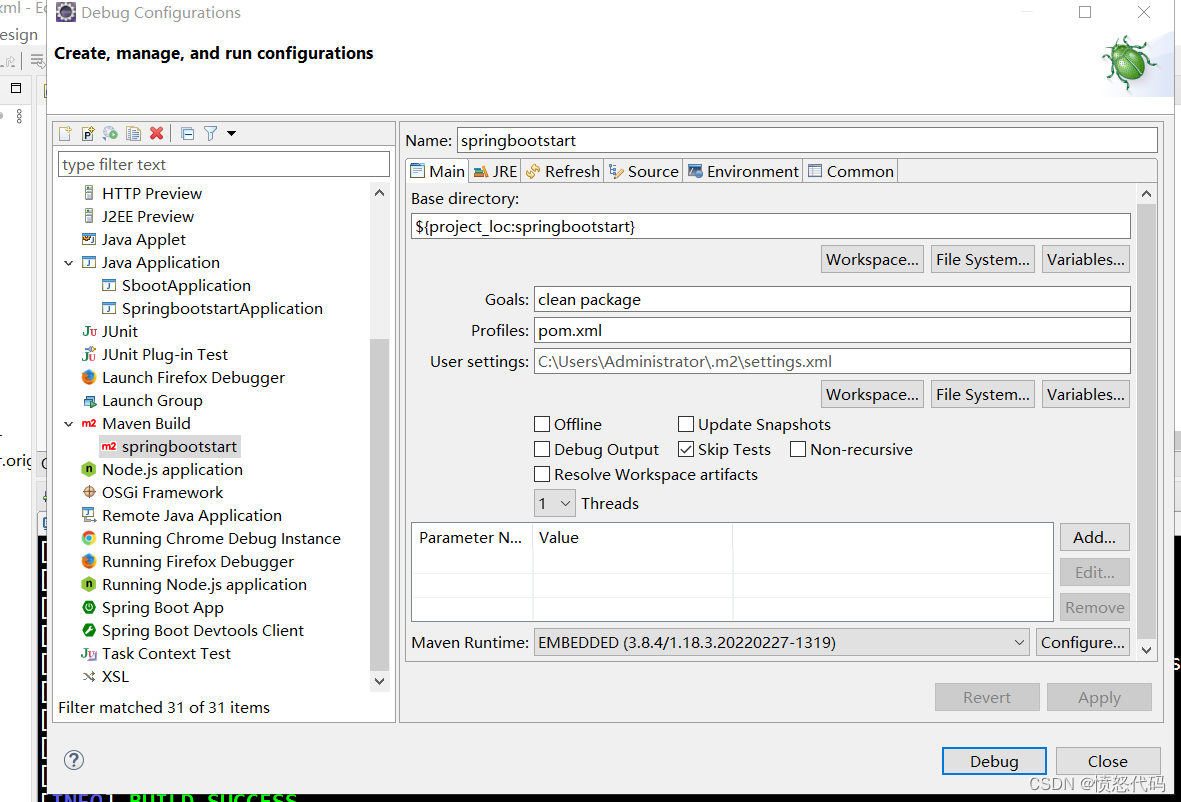Click the configuration Name field

coord(807,140)
